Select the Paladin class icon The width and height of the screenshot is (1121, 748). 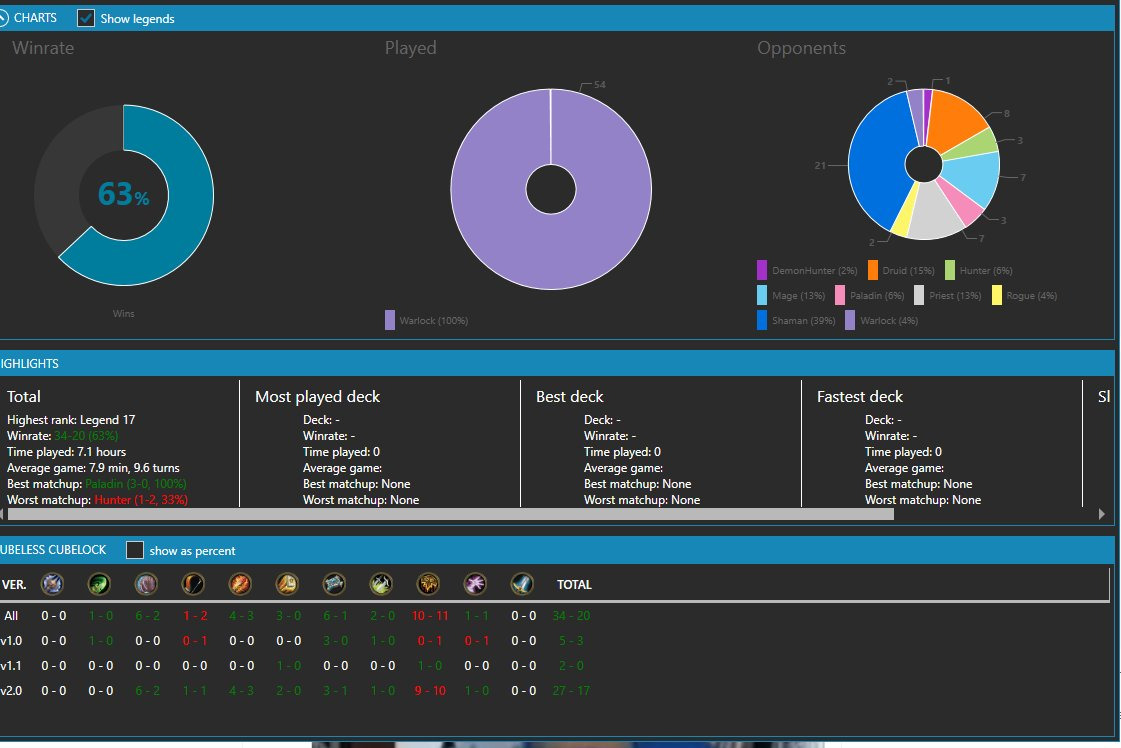288,584
